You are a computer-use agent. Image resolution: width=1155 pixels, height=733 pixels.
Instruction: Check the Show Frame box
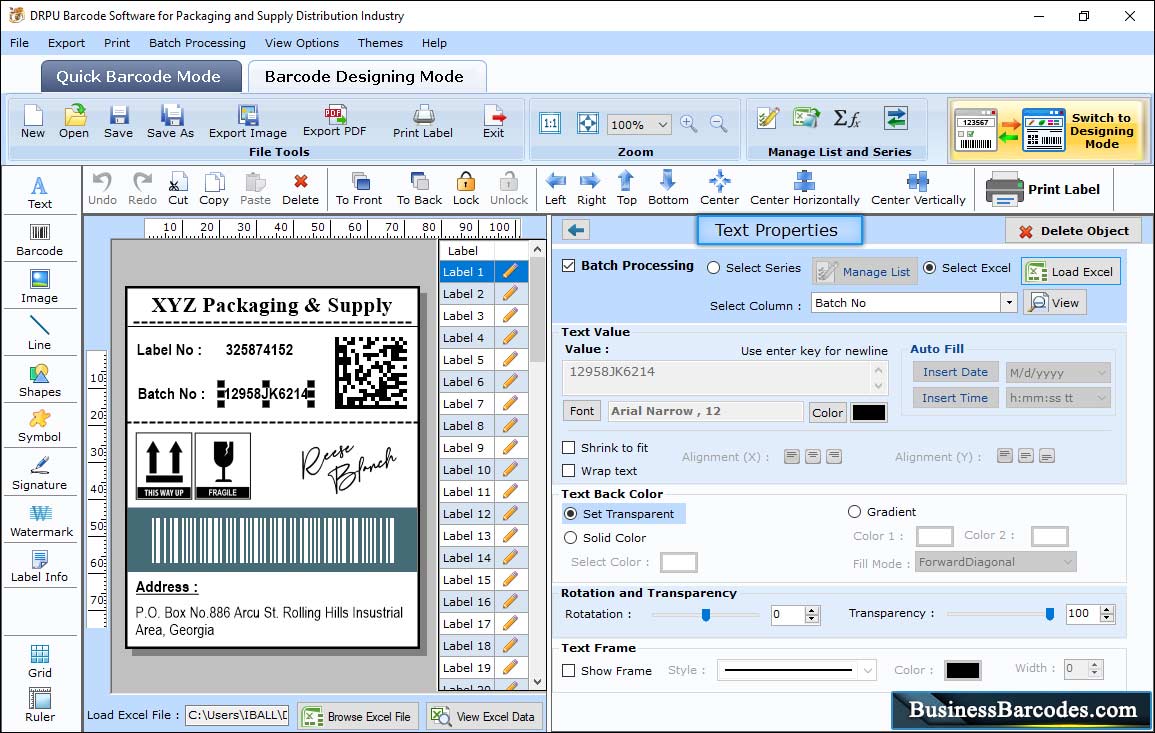(569, 670)
